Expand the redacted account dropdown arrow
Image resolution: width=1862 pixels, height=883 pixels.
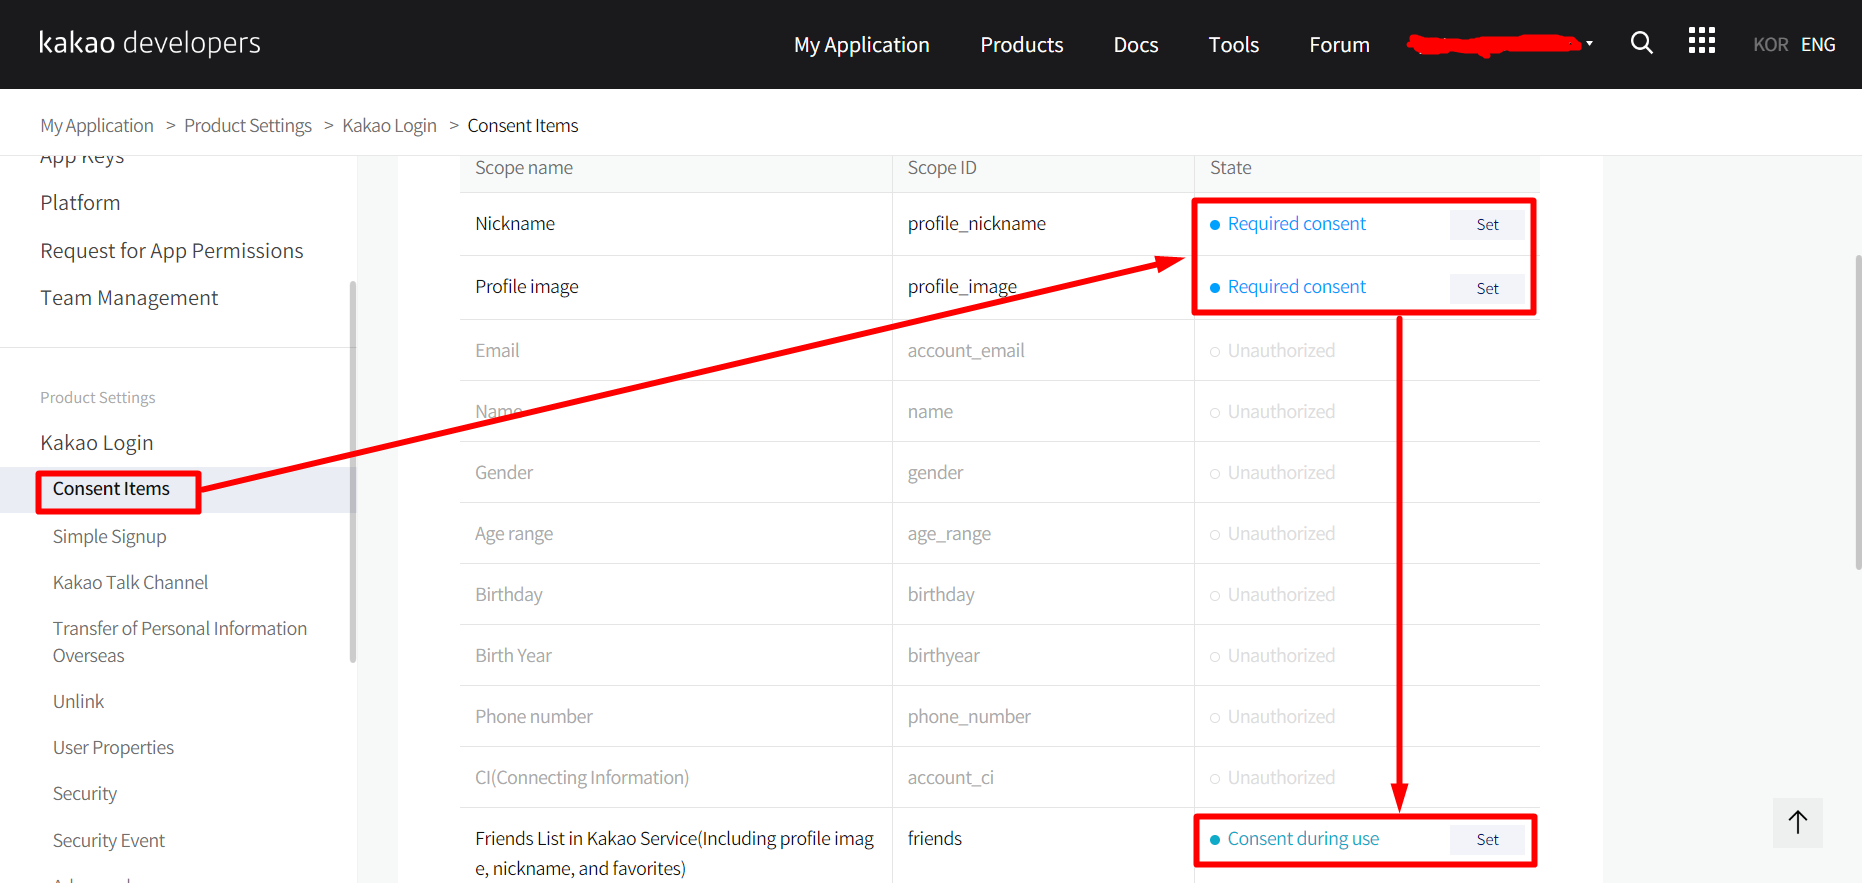[1589, 44]
